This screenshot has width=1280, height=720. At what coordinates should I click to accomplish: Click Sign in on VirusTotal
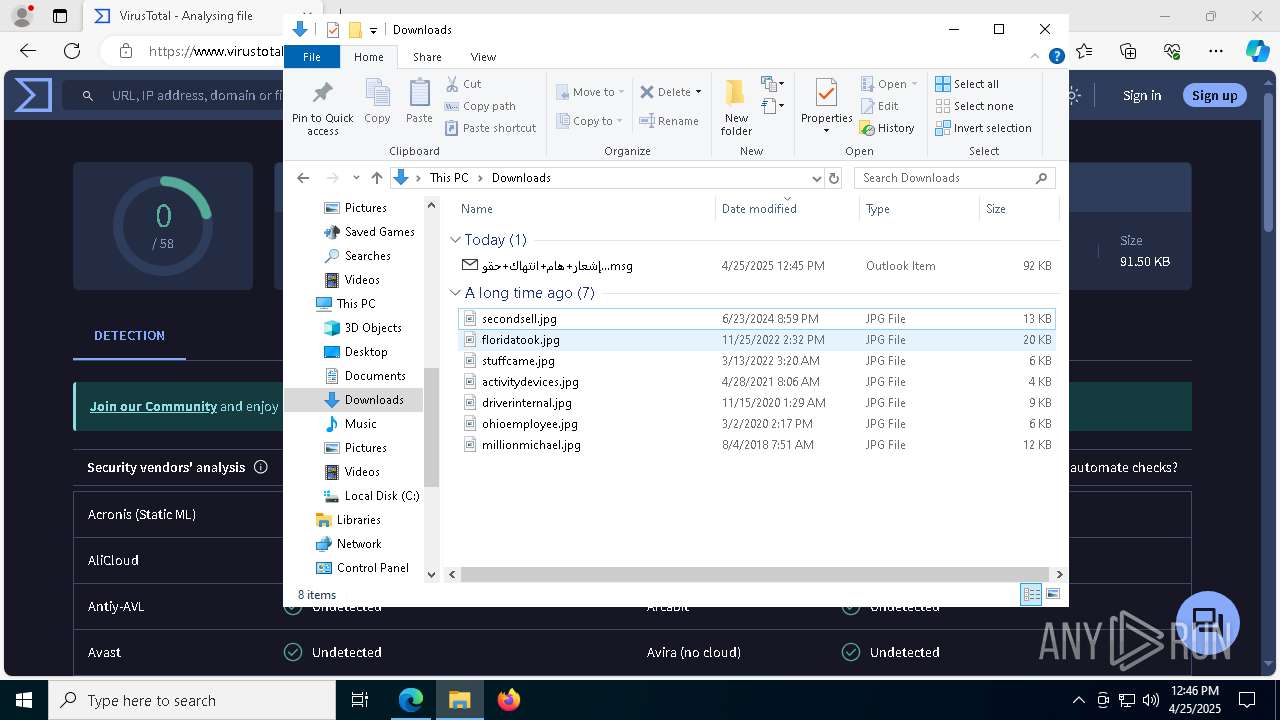pyautogui.click(x=1142, y=96)
